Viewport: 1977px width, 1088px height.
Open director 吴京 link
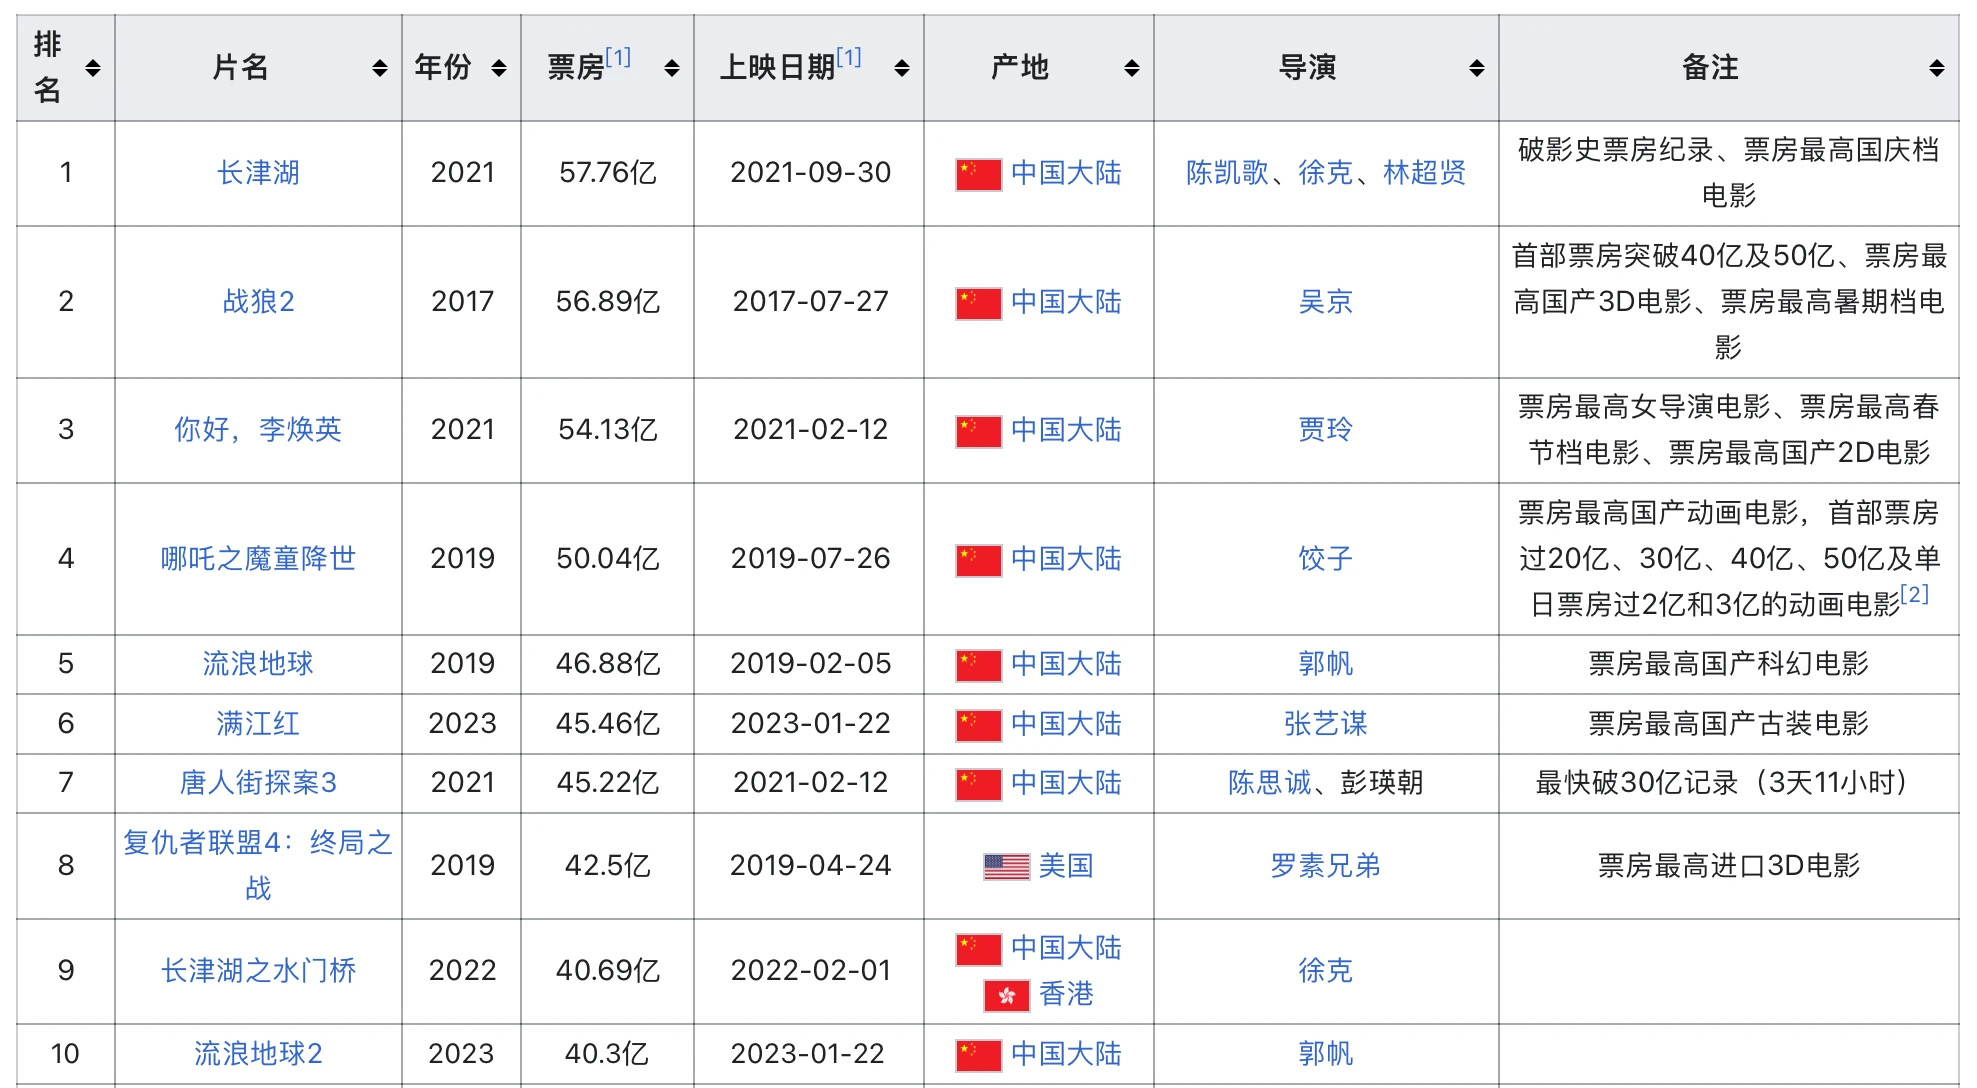pyautogui.click(x=1326, y=301)
